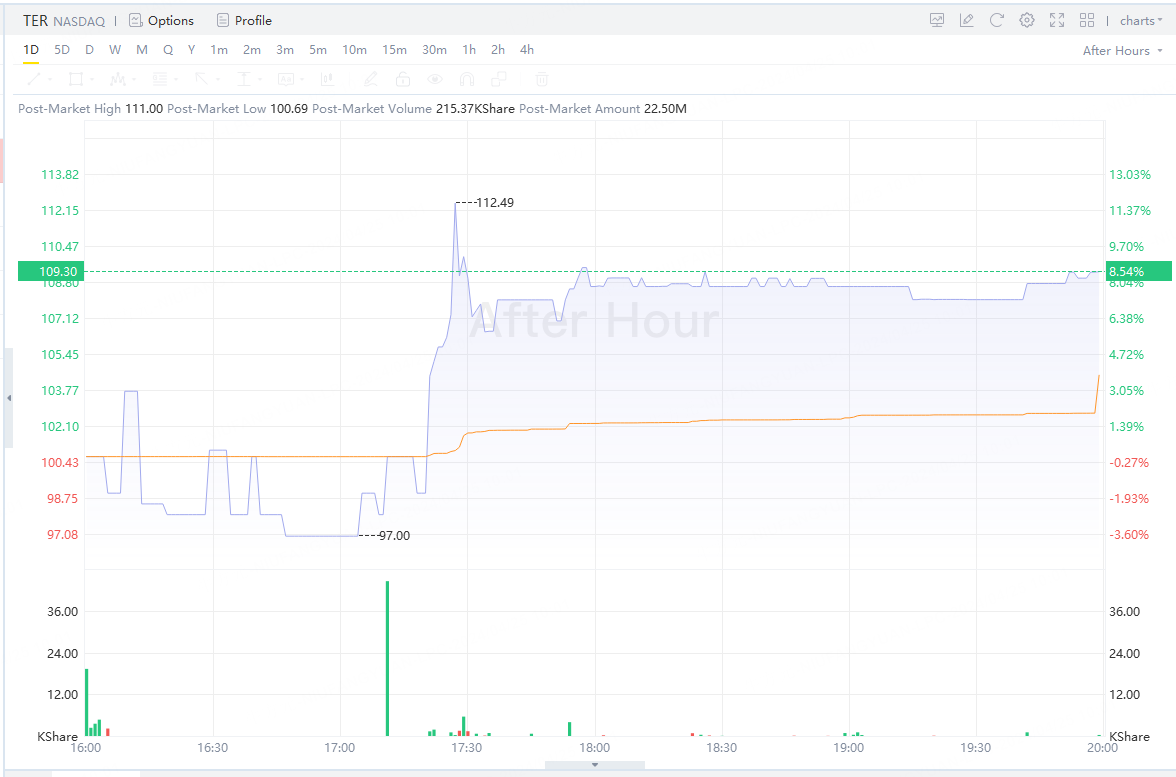Open the Fibonacci list tool dropdown arrow

coord(176,80)
